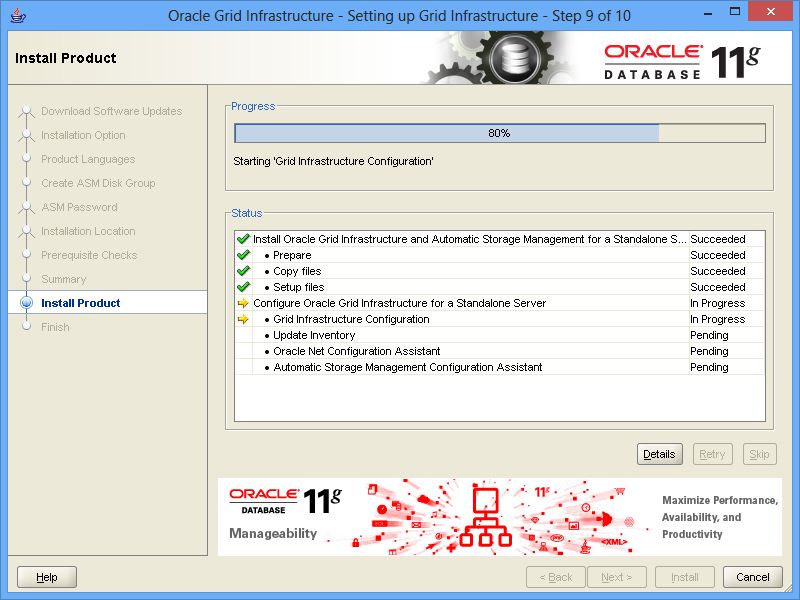Click the Oracle Database 11g header logo
Screen dimensions: 800x600
[x=682, y=61]
